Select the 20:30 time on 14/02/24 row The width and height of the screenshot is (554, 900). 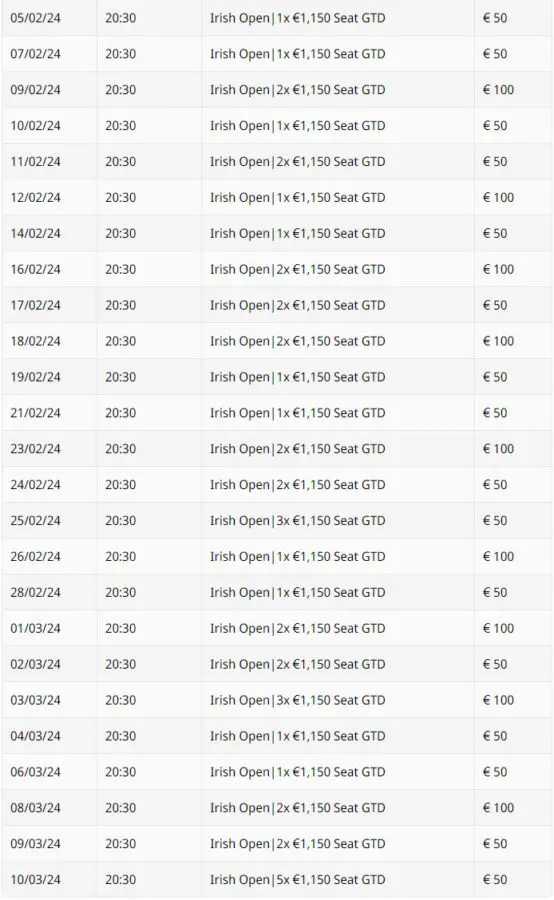point(121,234)
